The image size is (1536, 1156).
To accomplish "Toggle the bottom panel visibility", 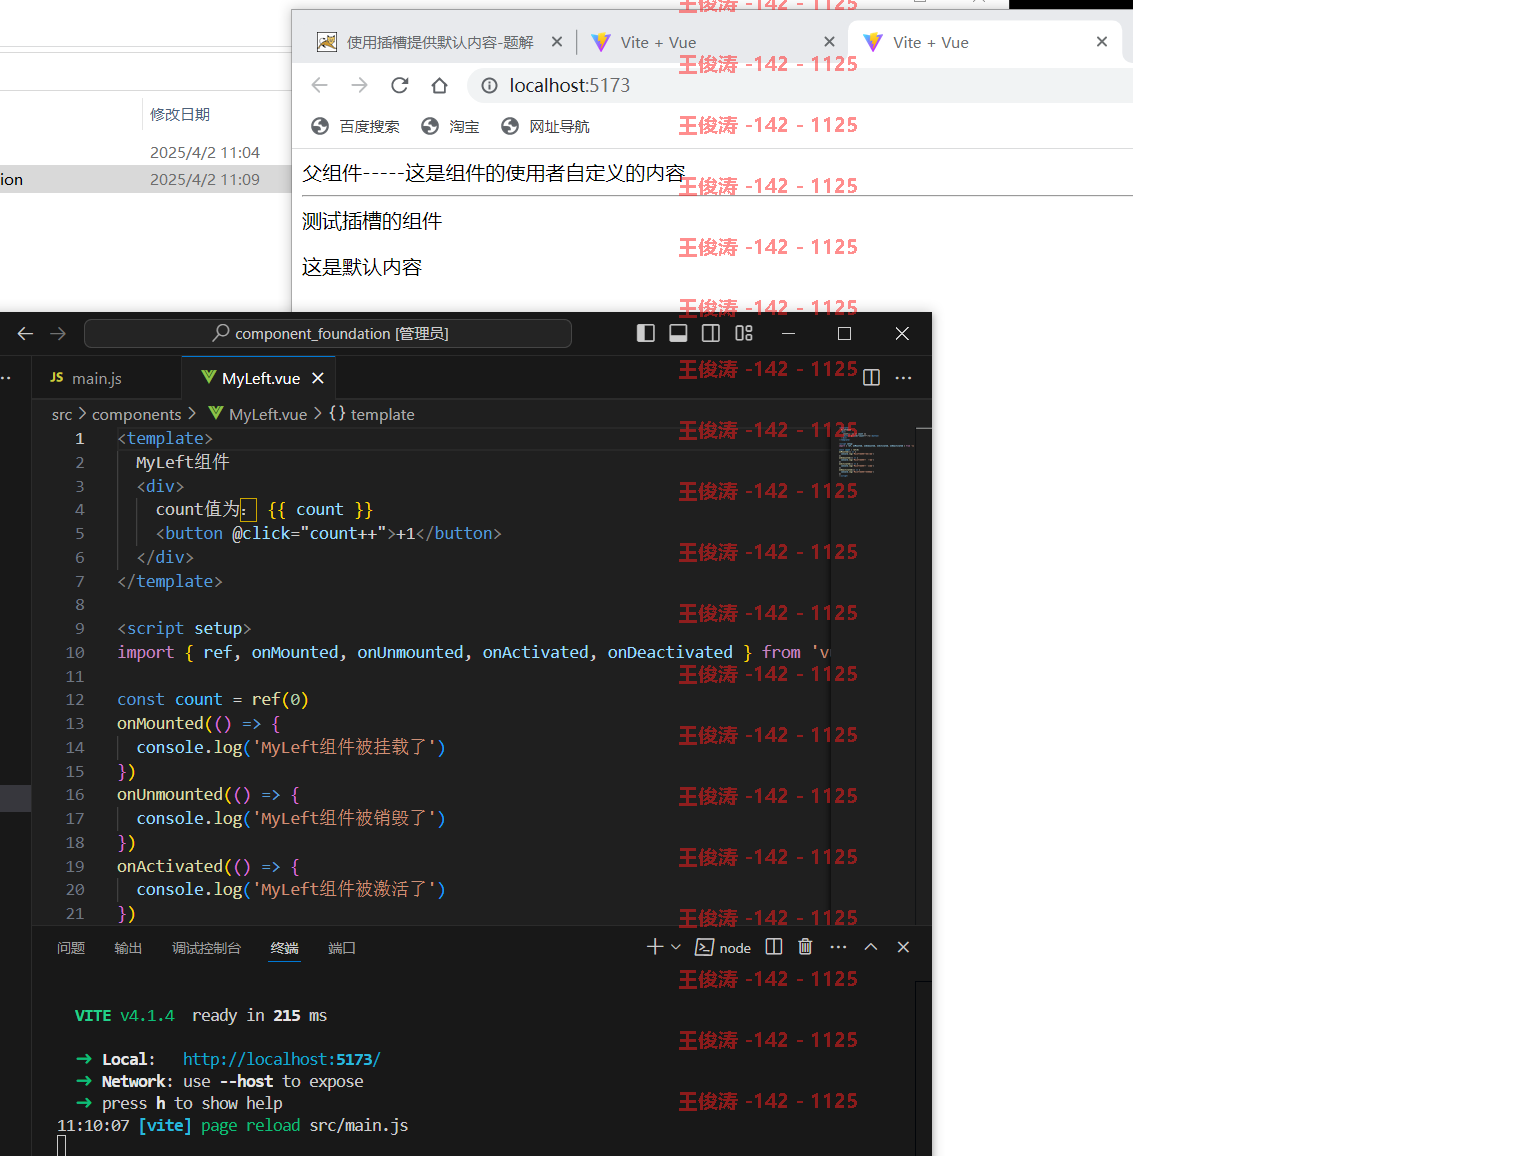I will (x=678, y=333).
